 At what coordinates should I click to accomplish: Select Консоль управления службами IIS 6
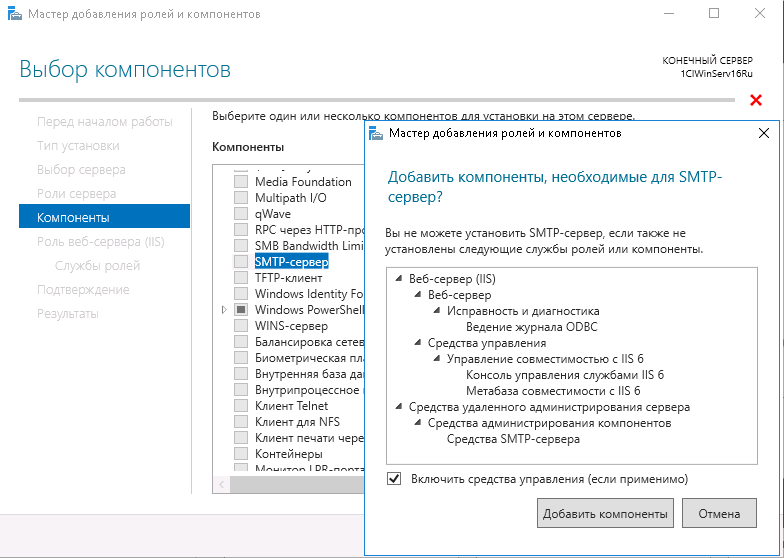click(x=565, y=375)
